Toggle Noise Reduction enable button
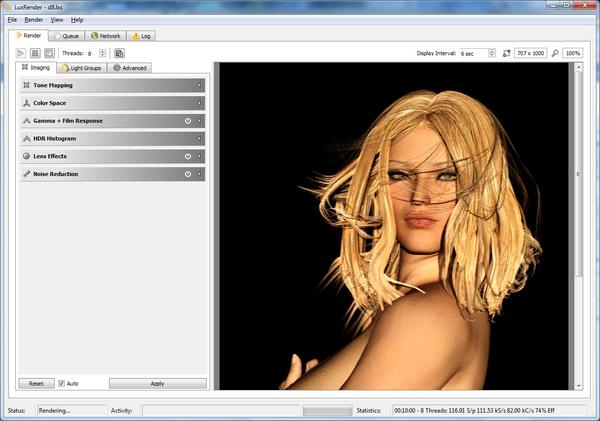This screenshot has height=421, width=600. [x=188, y=174]
